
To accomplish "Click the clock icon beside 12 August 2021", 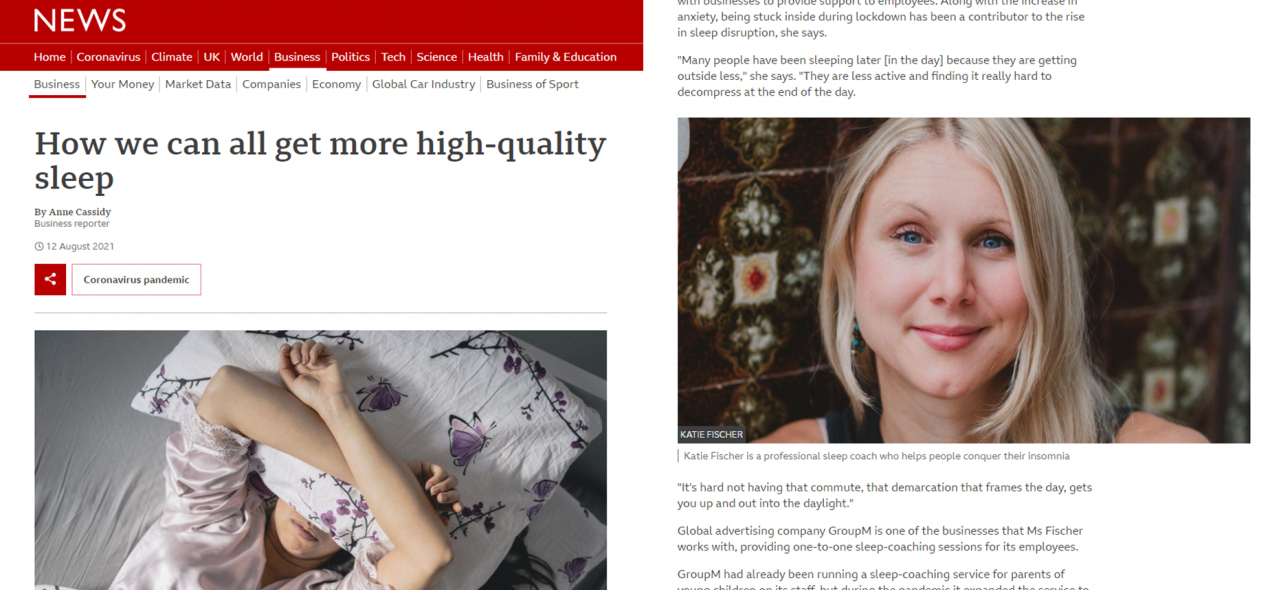I will tap(39, 246).
